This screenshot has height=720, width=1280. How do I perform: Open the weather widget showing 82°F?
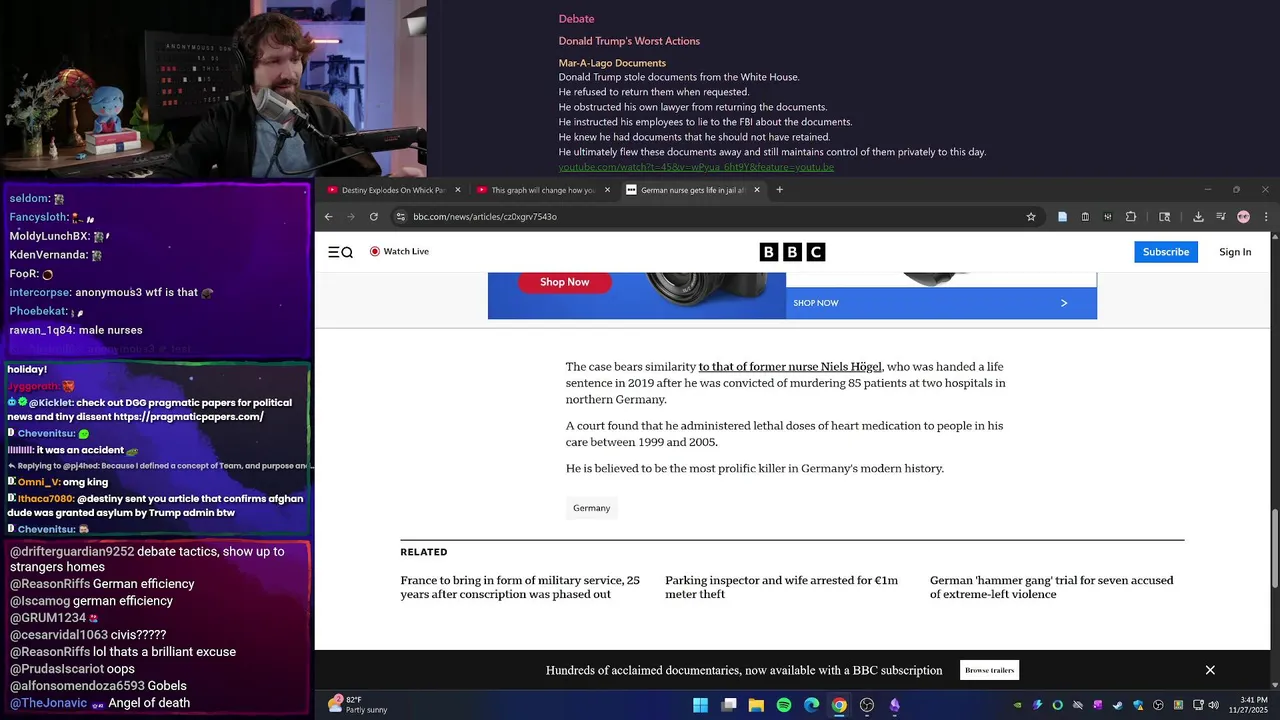pyautogui.click(x=359, y=705)
